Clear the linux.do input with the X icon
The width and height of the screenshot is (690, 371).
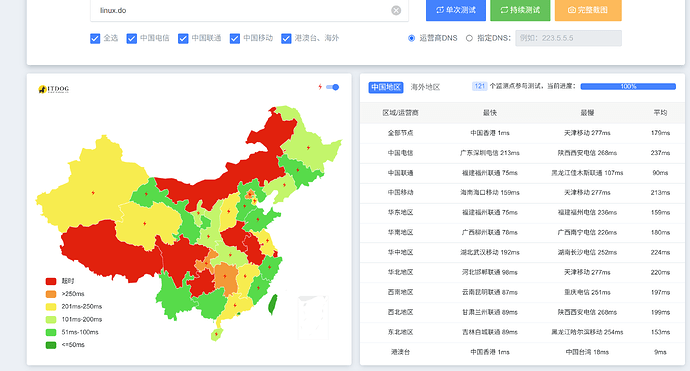point(396,10)
